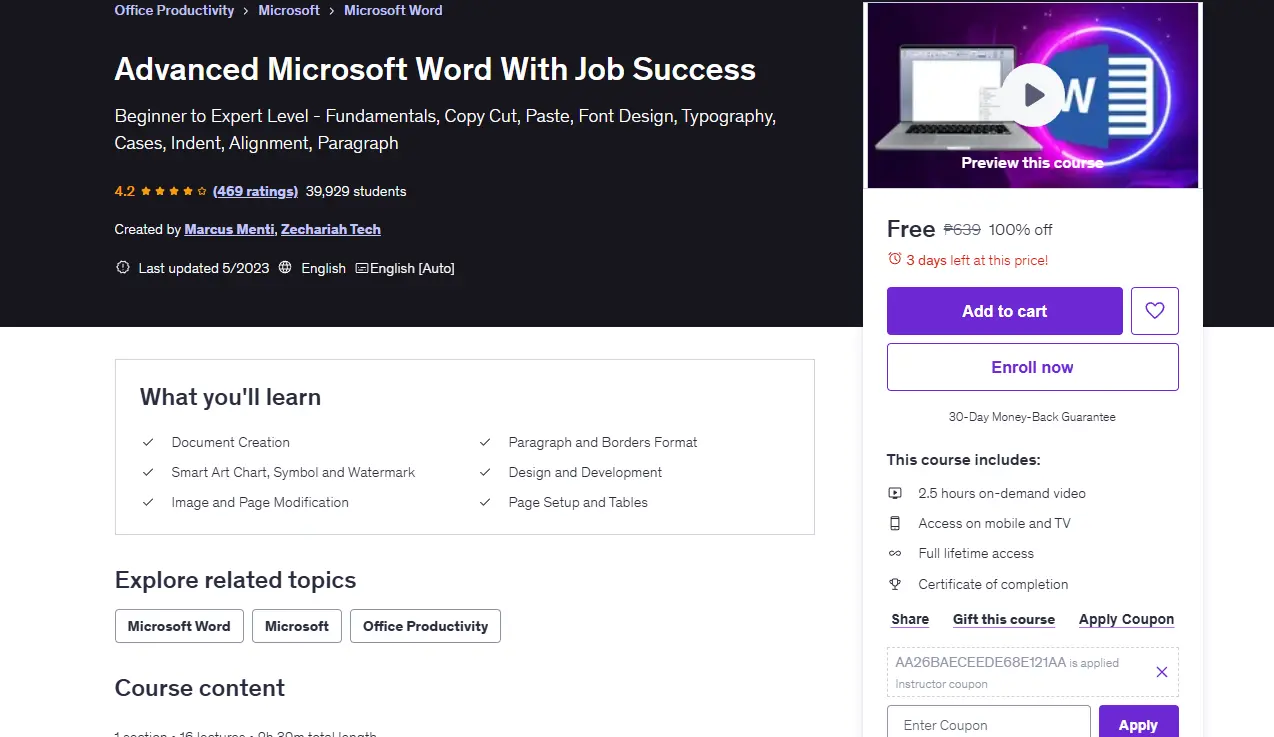Click the 'Course content' heading

click(x=200, y=687)
